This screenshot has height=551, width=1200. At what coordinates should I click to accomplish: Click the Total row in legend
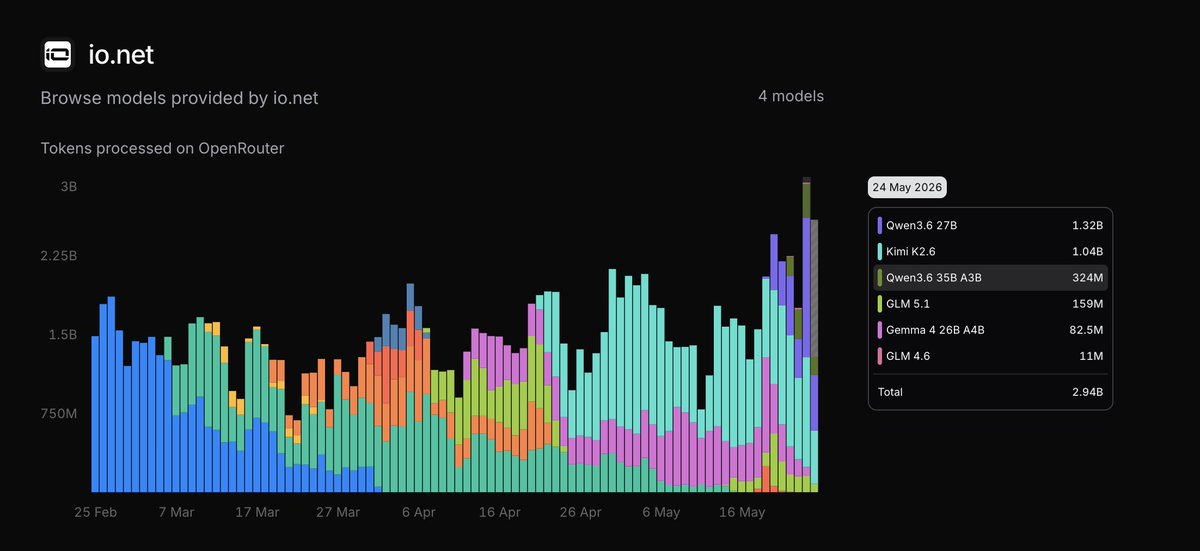(990, 392)
